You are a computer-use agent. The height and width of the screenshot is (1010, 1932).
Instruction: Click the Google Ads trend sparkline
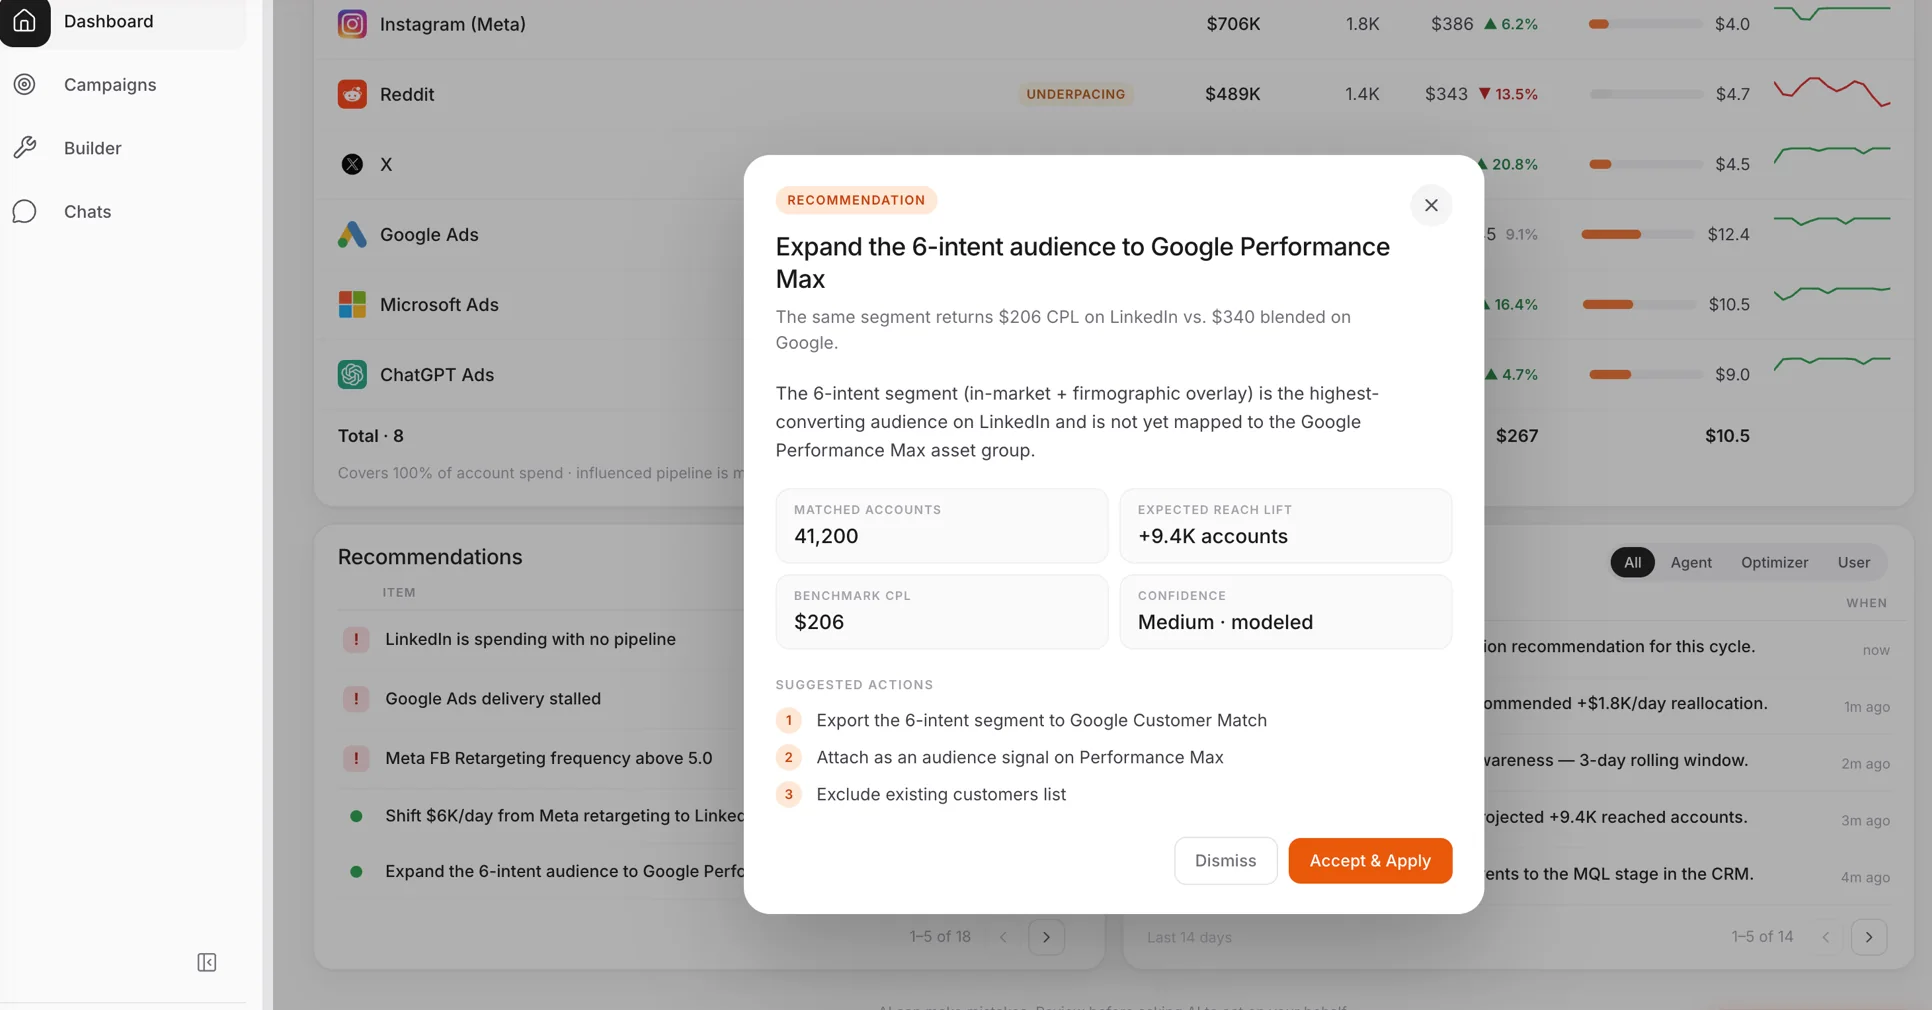point(1832,220)
